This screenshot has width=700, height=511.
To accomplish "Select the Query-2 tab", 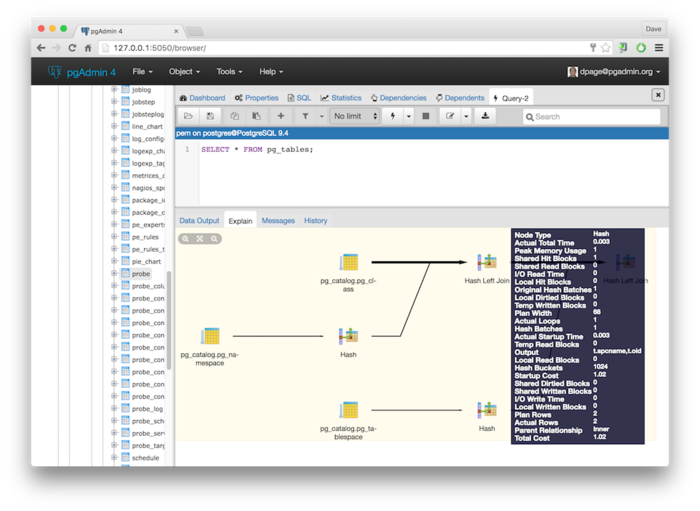I will pos(511,98).
